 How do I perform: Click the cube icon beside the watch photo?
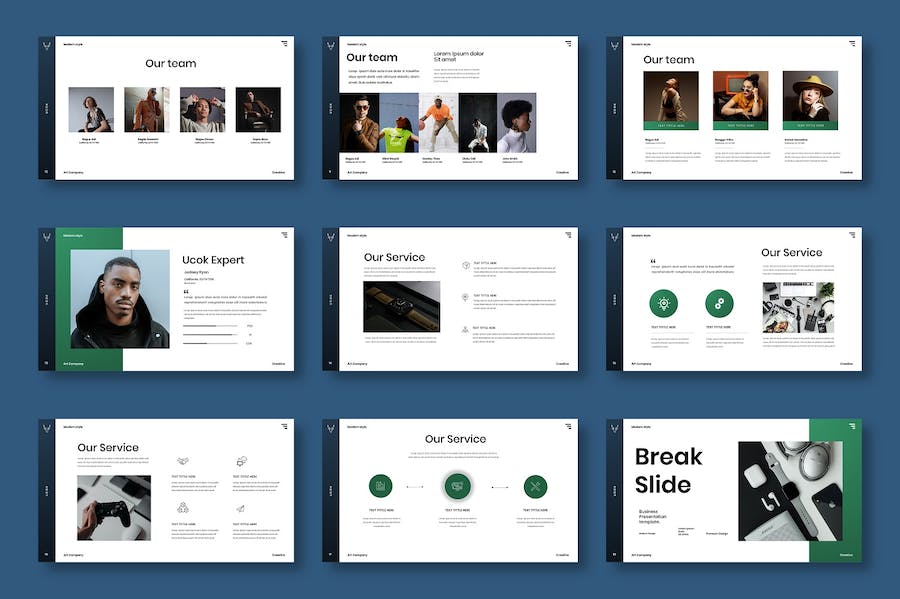[466, 266]
